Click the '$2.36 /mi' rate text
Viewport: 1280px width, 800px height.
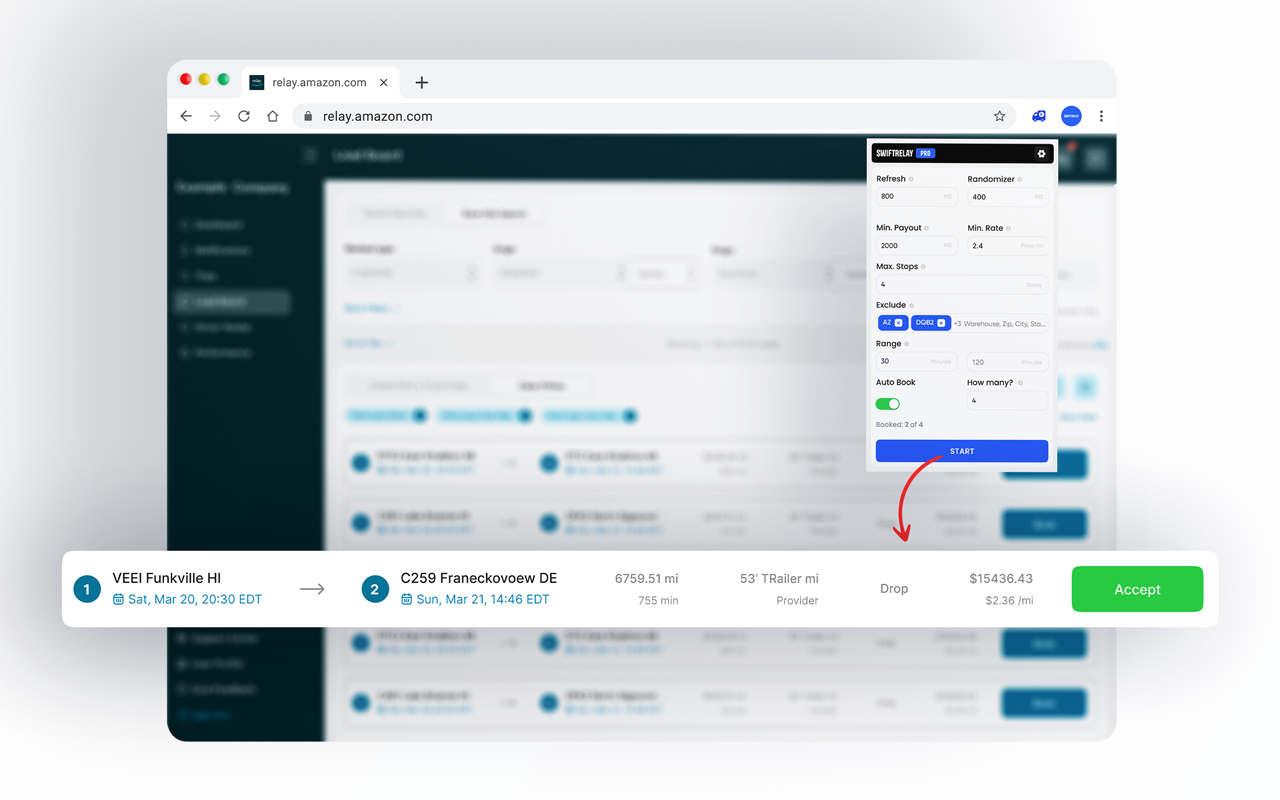coord(1008,601)
